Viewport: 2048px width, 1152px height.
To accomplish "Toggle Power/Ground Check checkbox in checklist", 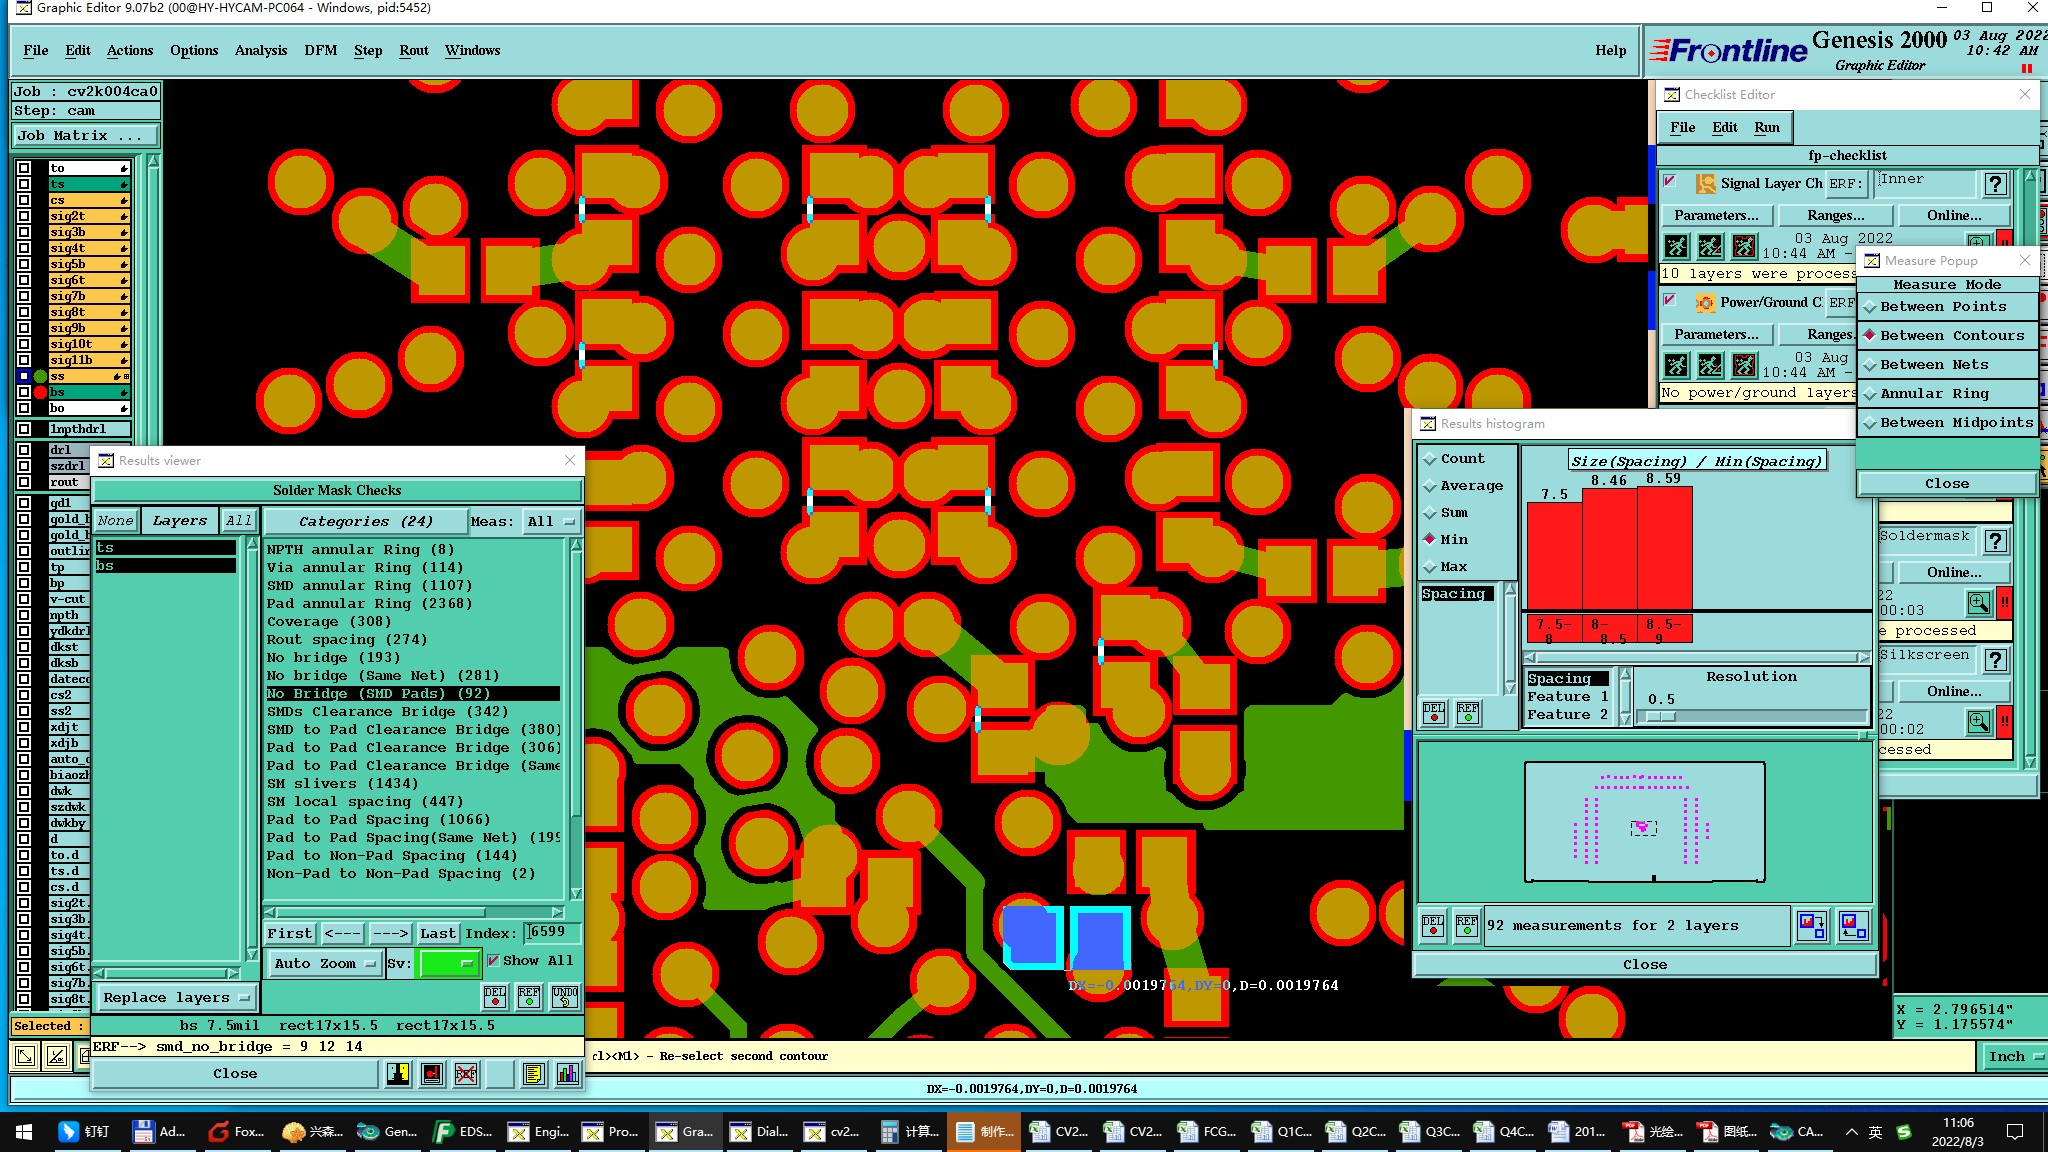I will click(1669, 300).
